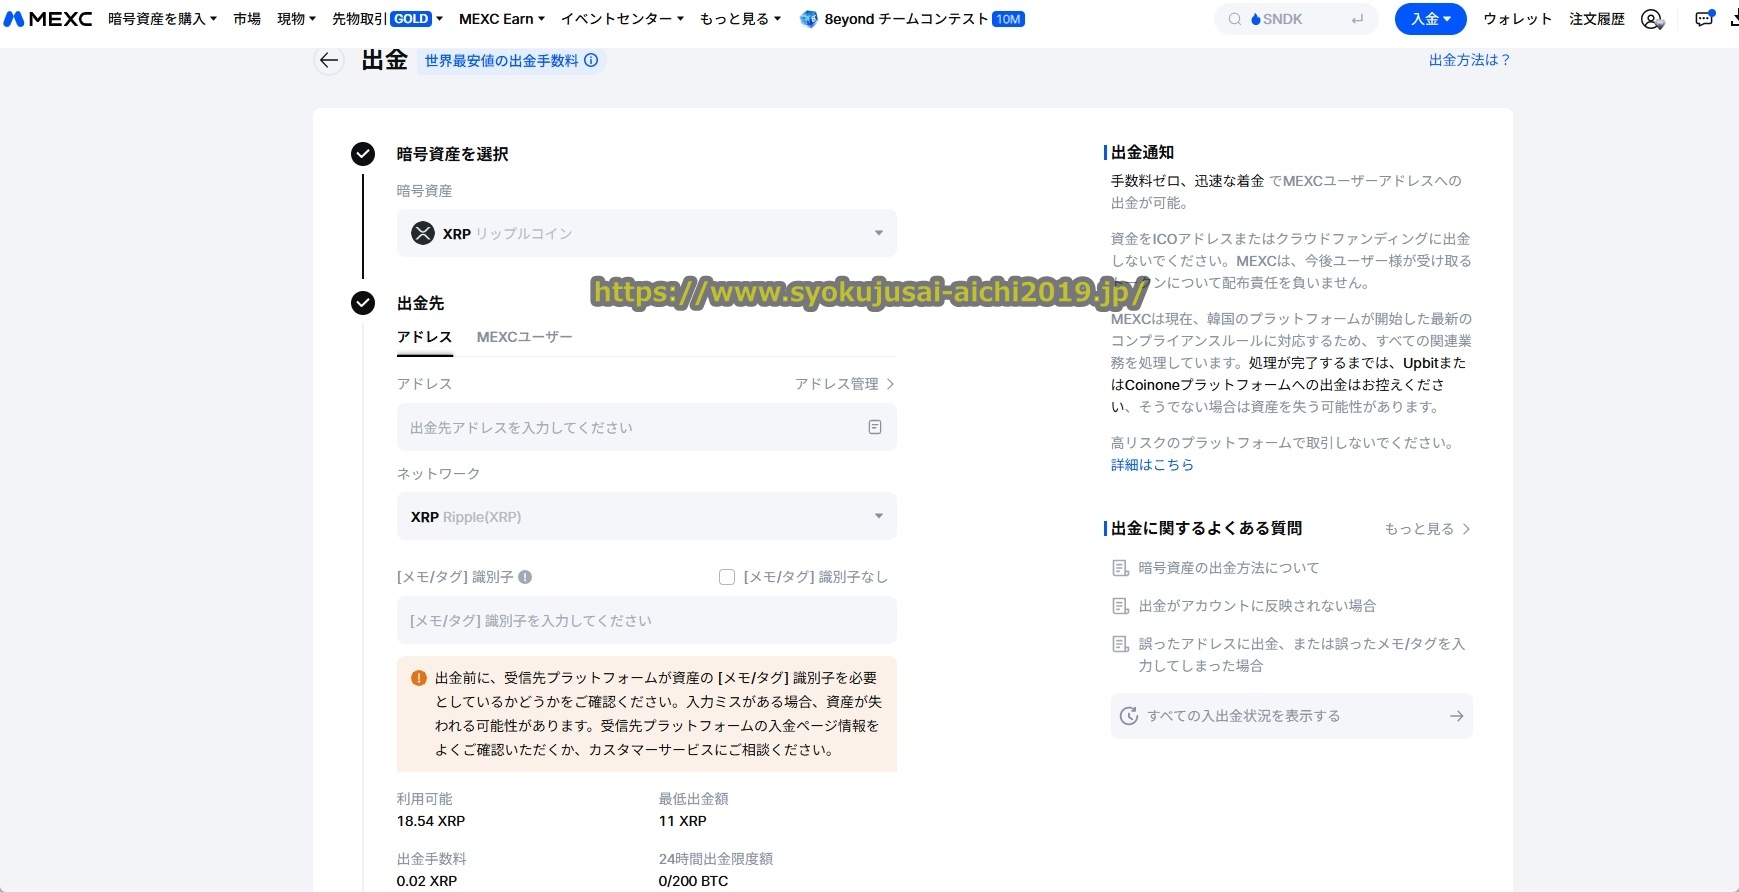Switch to the MEXCユーザー tab

click(x=525, y=337)
